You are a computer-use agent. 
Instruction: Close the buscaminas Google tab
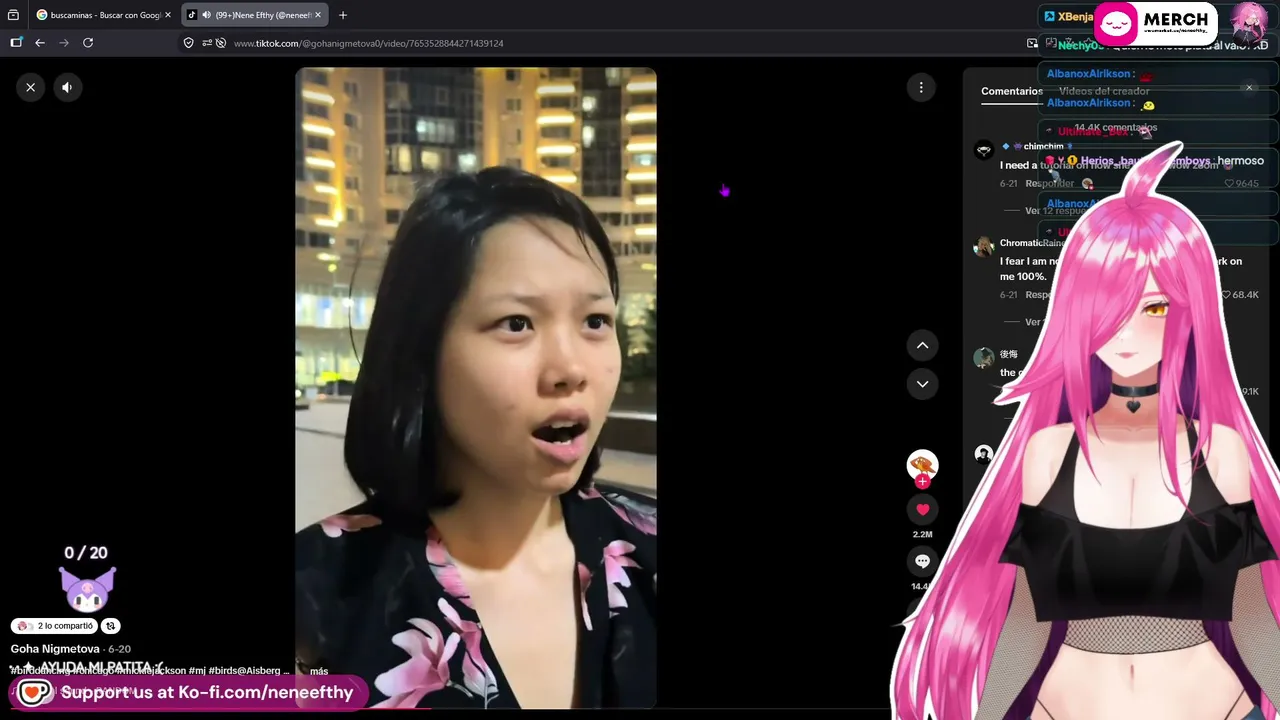coord(168,15)
